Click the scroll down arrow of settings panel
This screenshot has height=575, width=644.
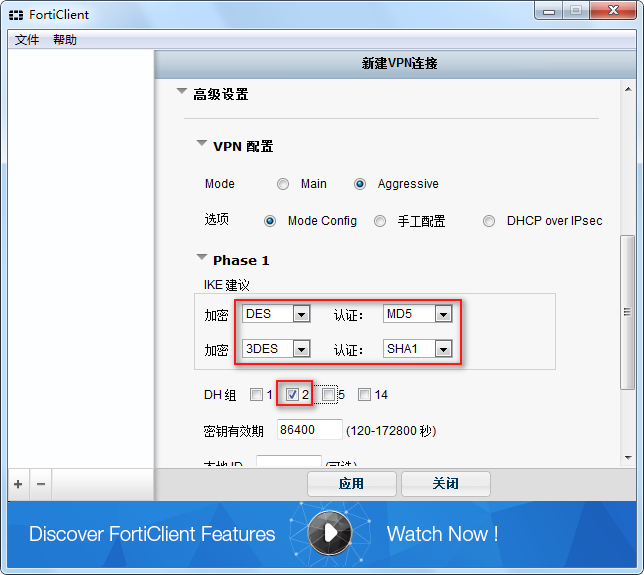pyautogui.click(x=628, y=457)
